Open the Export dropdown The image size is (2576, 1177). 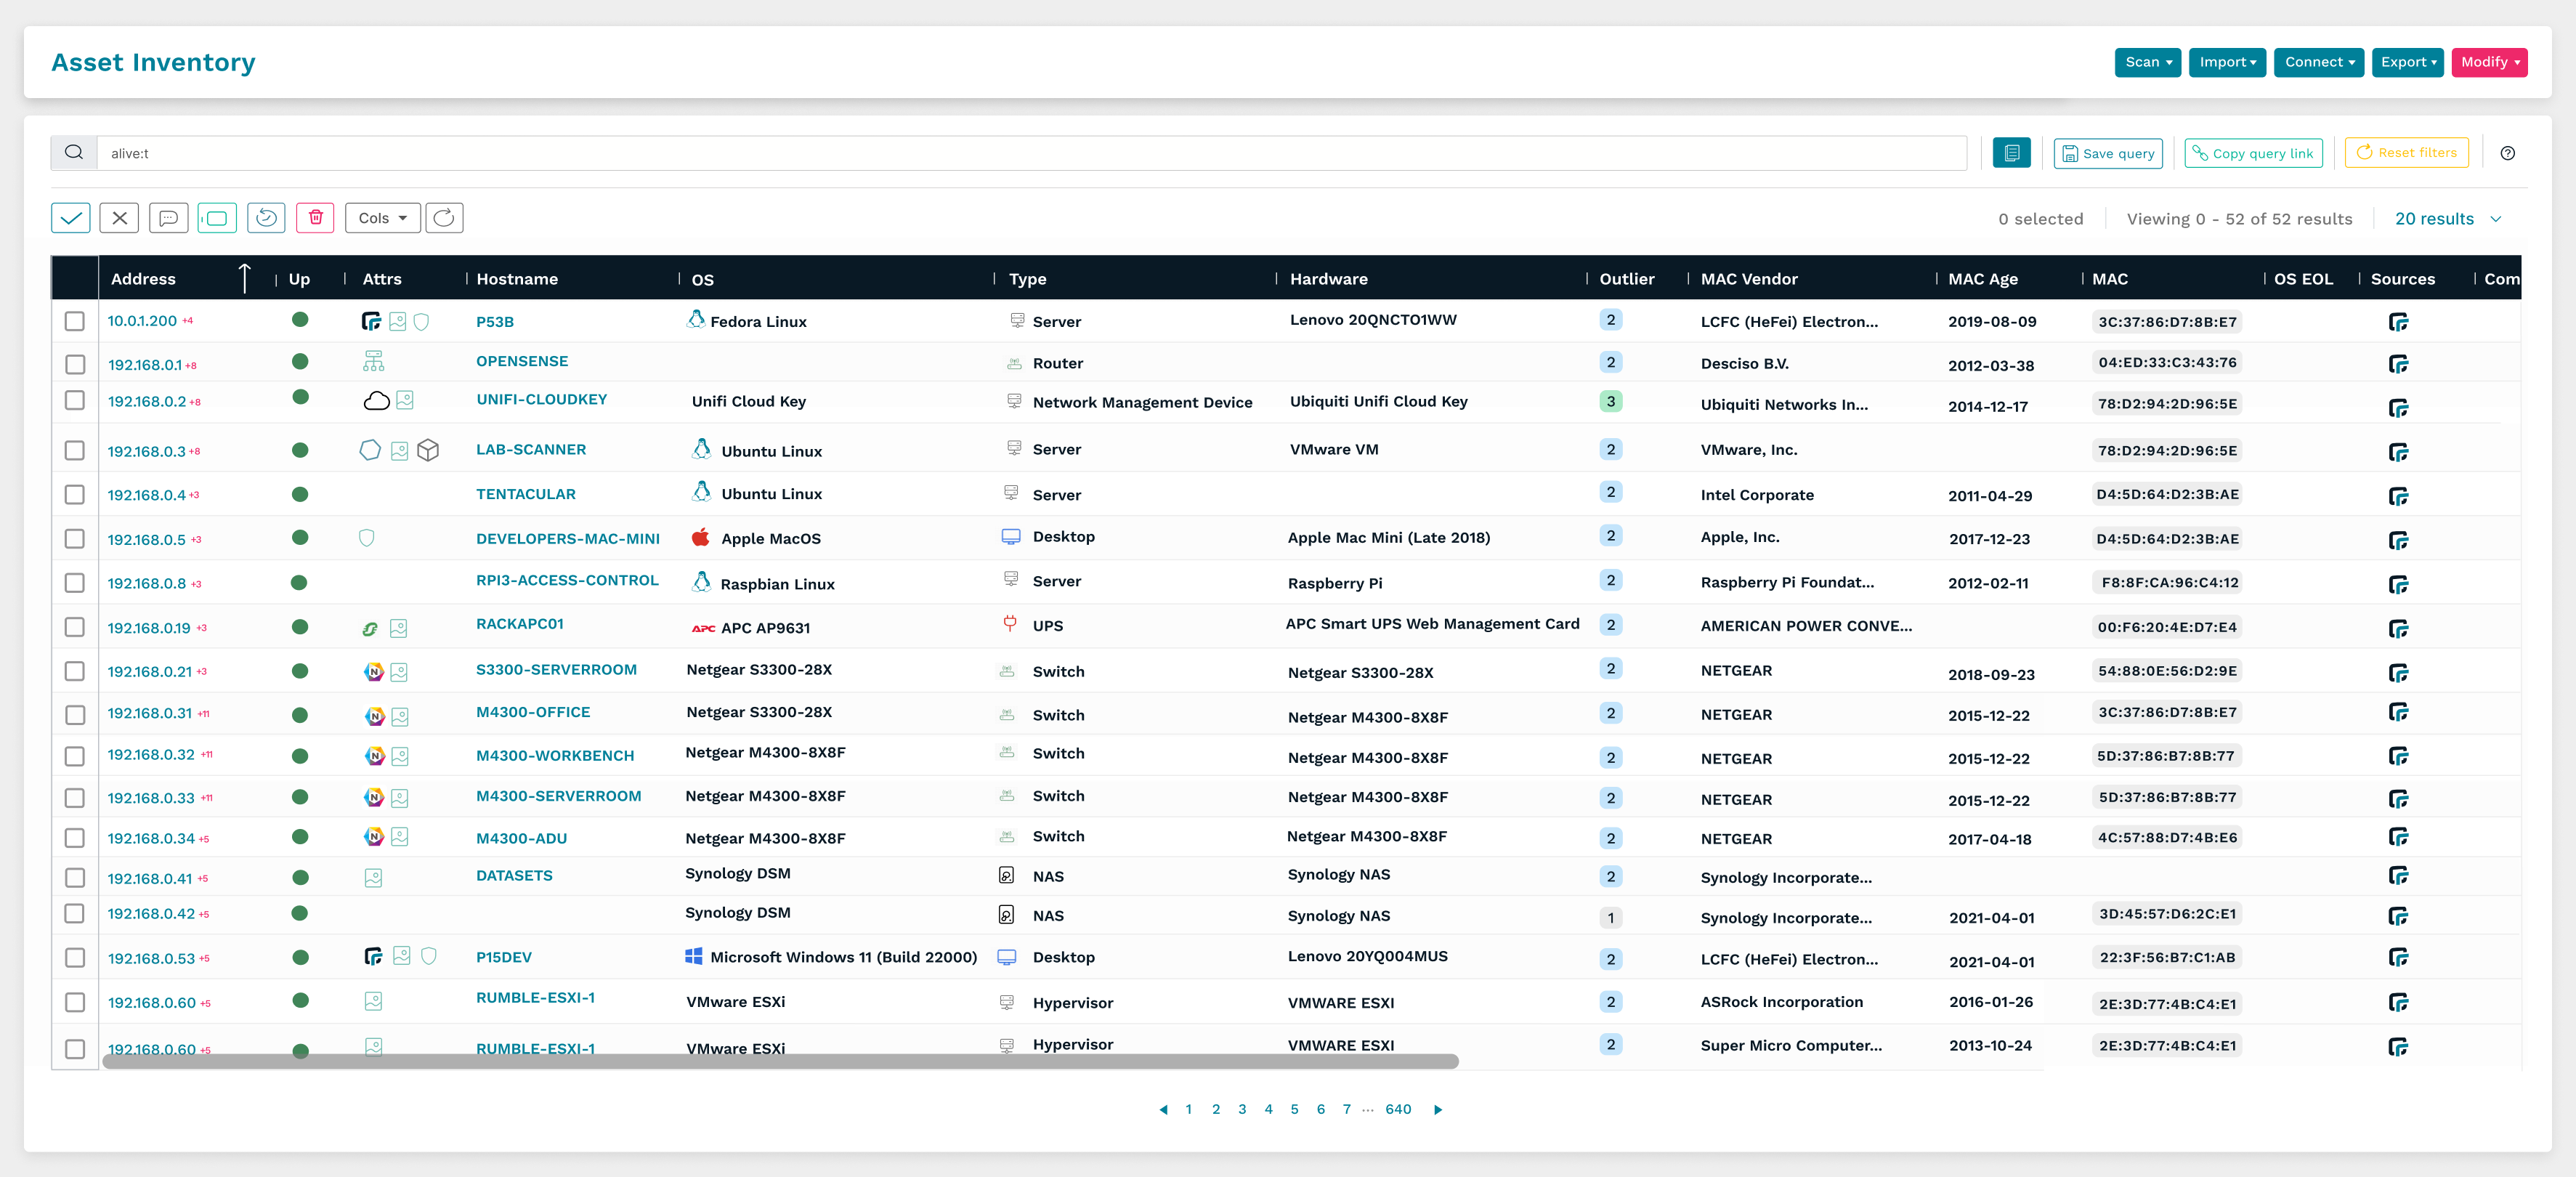click(x=2407, y=62)
